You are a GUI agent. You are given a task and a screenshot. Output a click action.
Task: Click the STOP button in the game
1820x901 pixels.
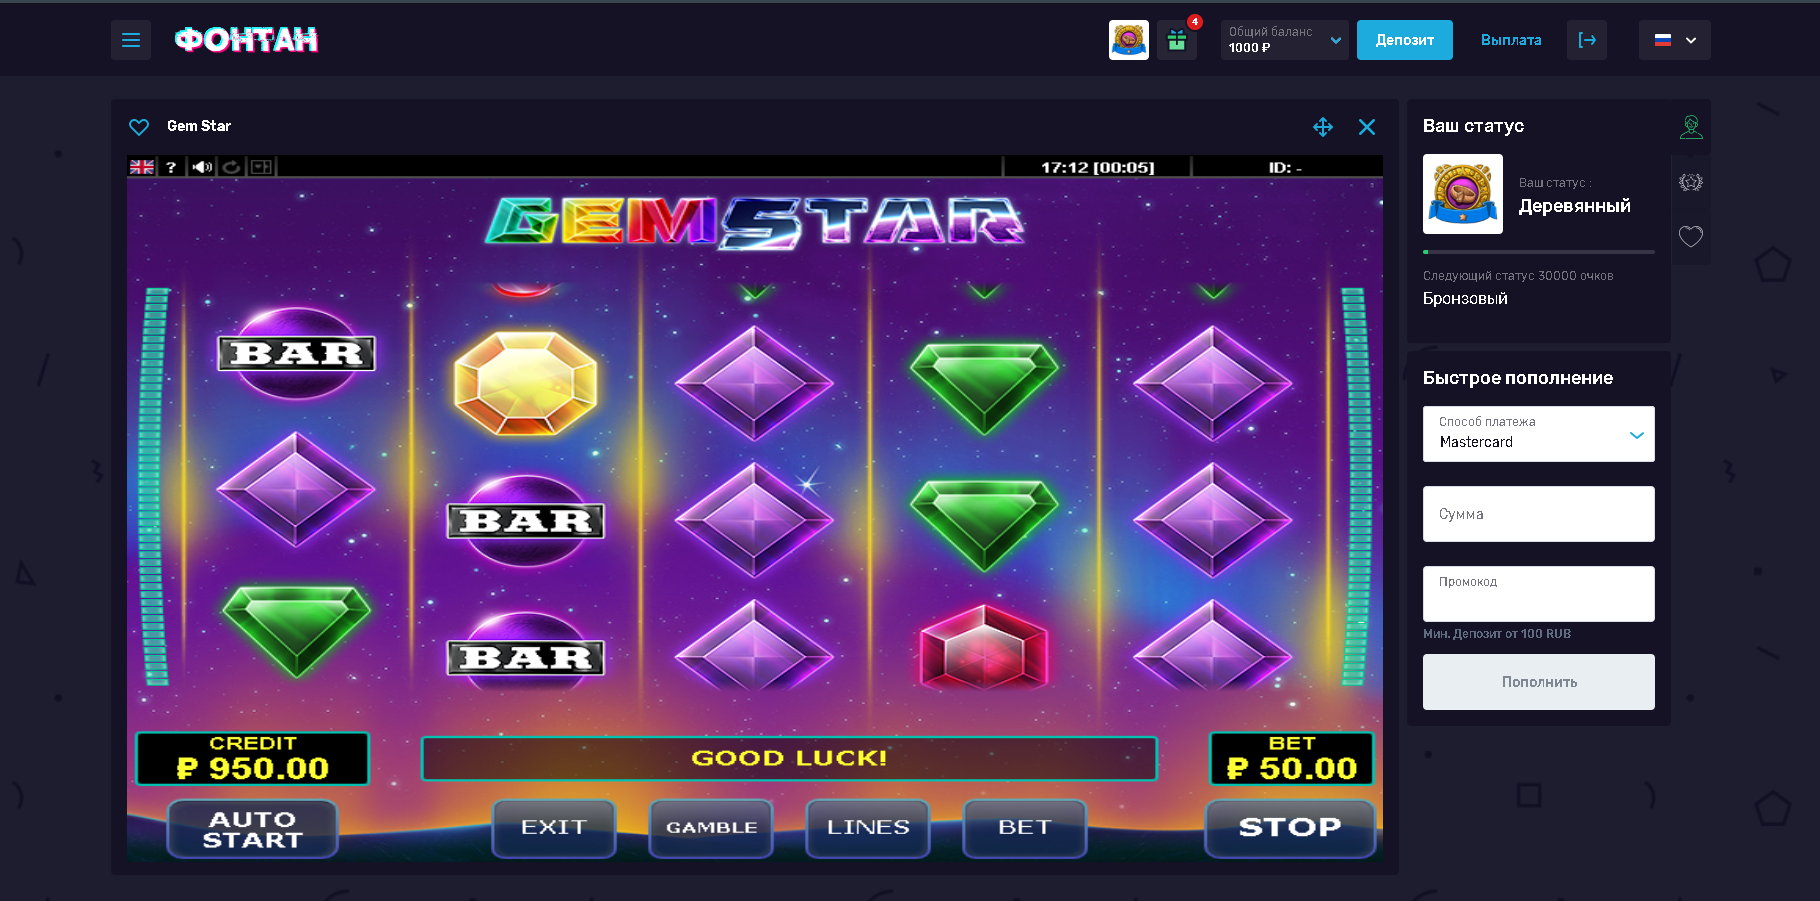point(1290,828)
